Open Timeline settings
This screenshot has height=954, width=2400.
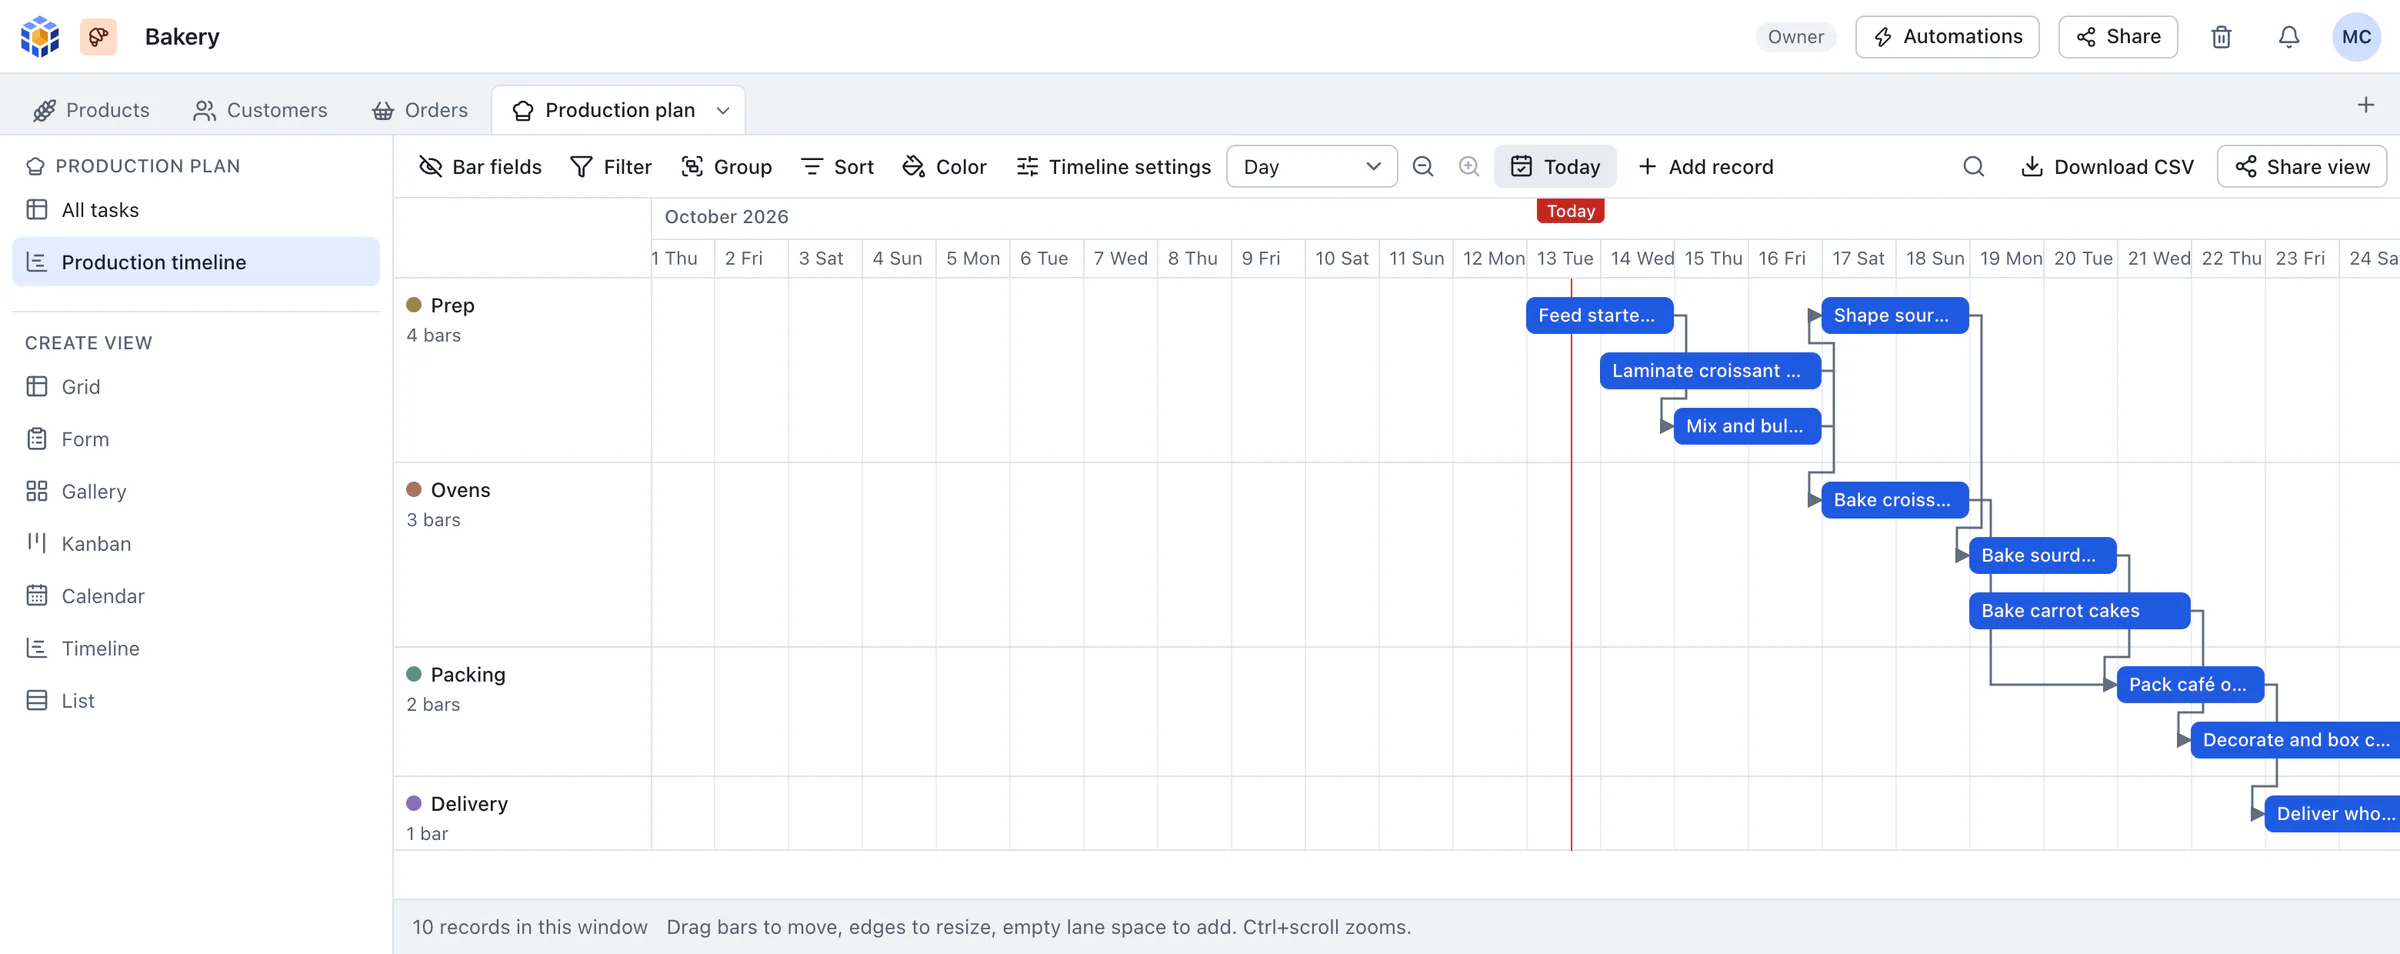pyautogui.click(x=1113, y=167)
